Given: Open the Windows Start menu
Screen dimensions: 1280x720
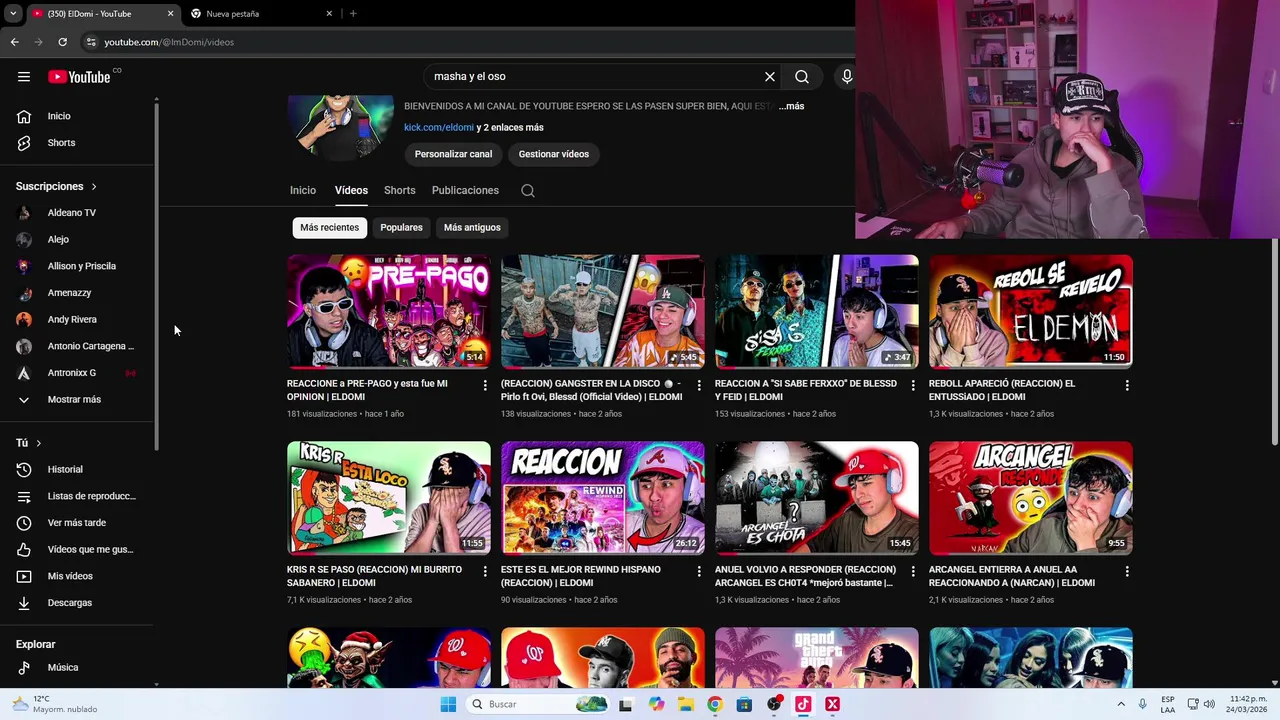Looking at the screenshot, I should coord(448,704).
